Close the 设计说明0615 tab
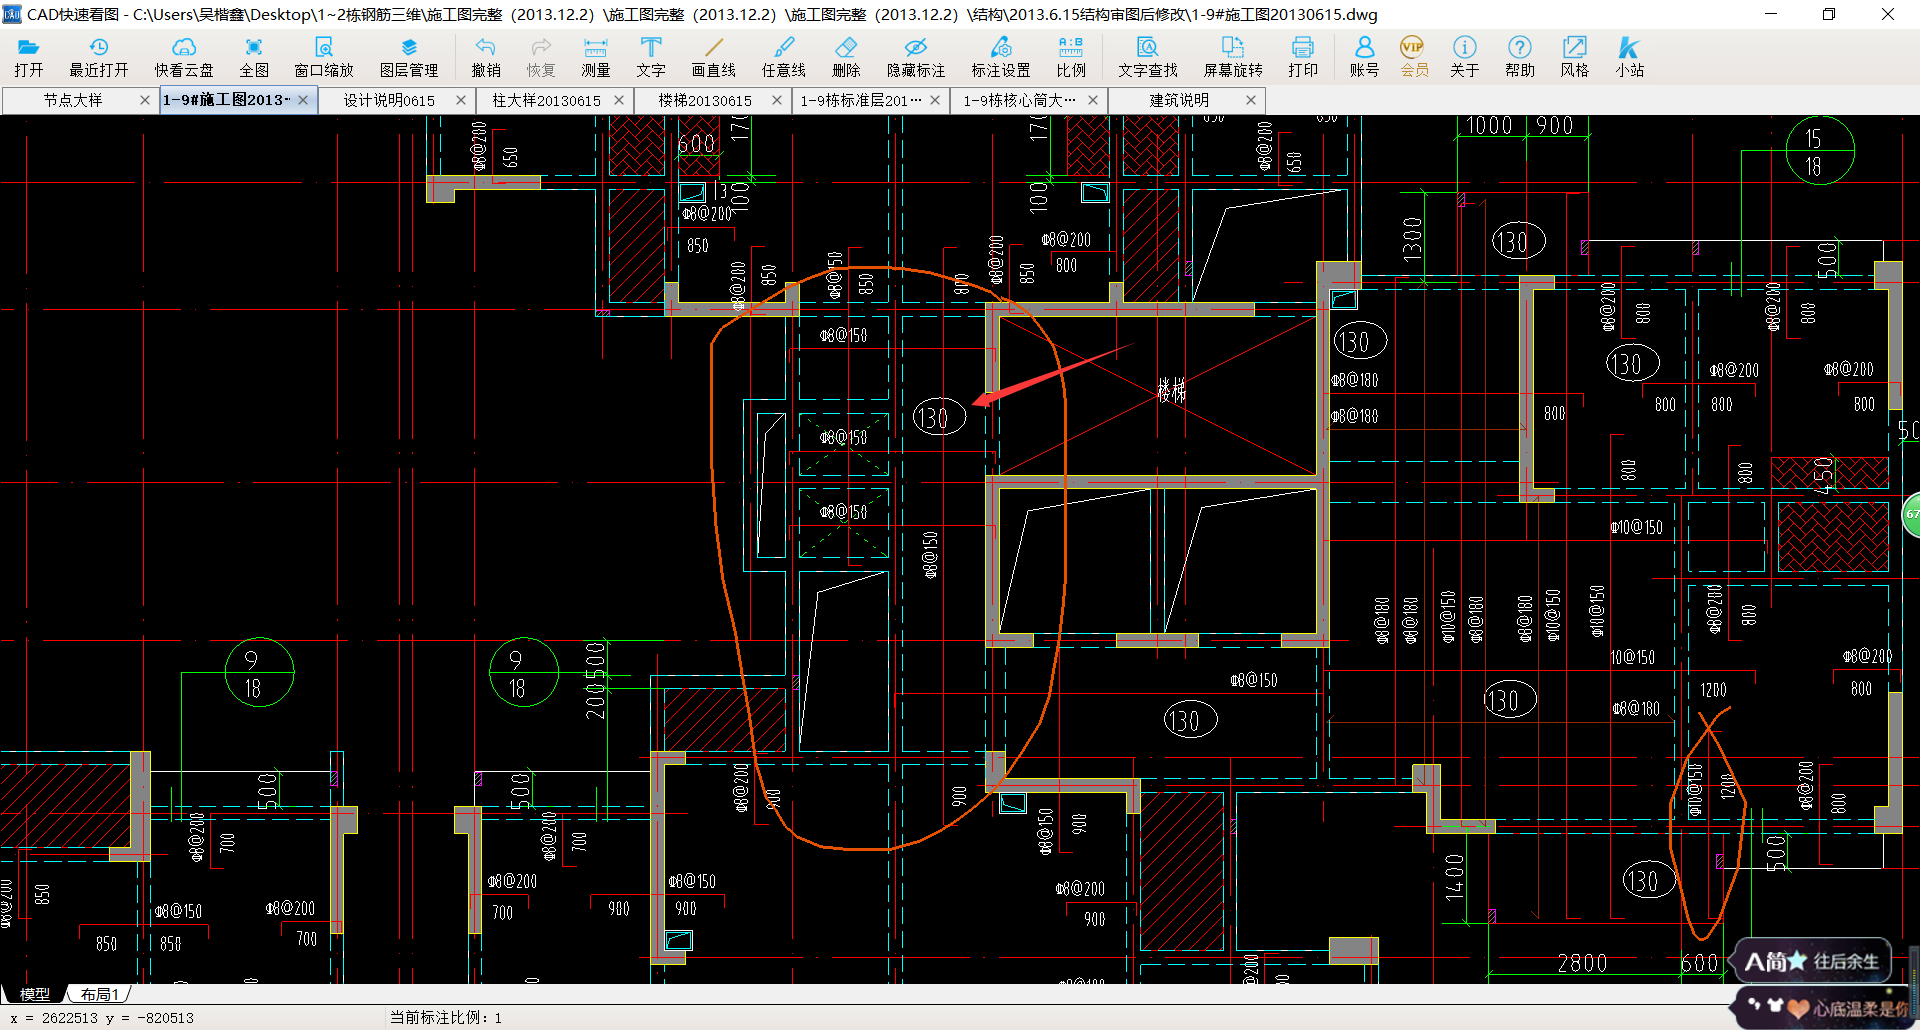 (x=461, y=100)
